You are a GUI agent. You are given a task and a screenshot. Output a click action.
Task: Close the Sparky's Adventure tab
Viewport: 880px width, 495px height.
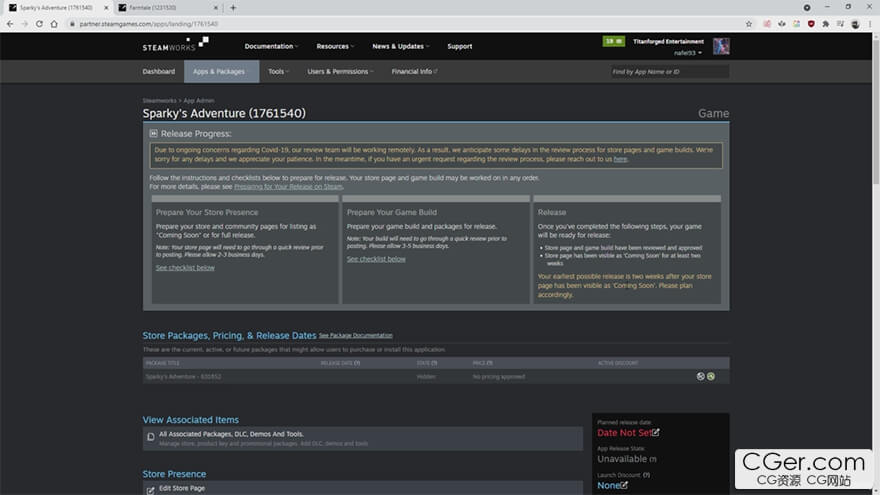[x=106, y=8]
